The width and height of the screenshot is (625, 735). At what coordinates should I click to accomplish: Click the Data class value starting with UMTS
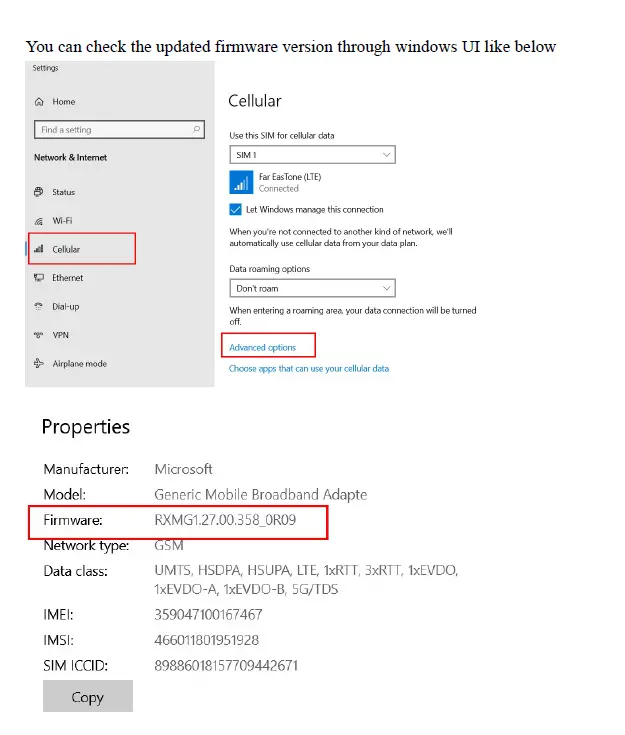click(306, 579)
